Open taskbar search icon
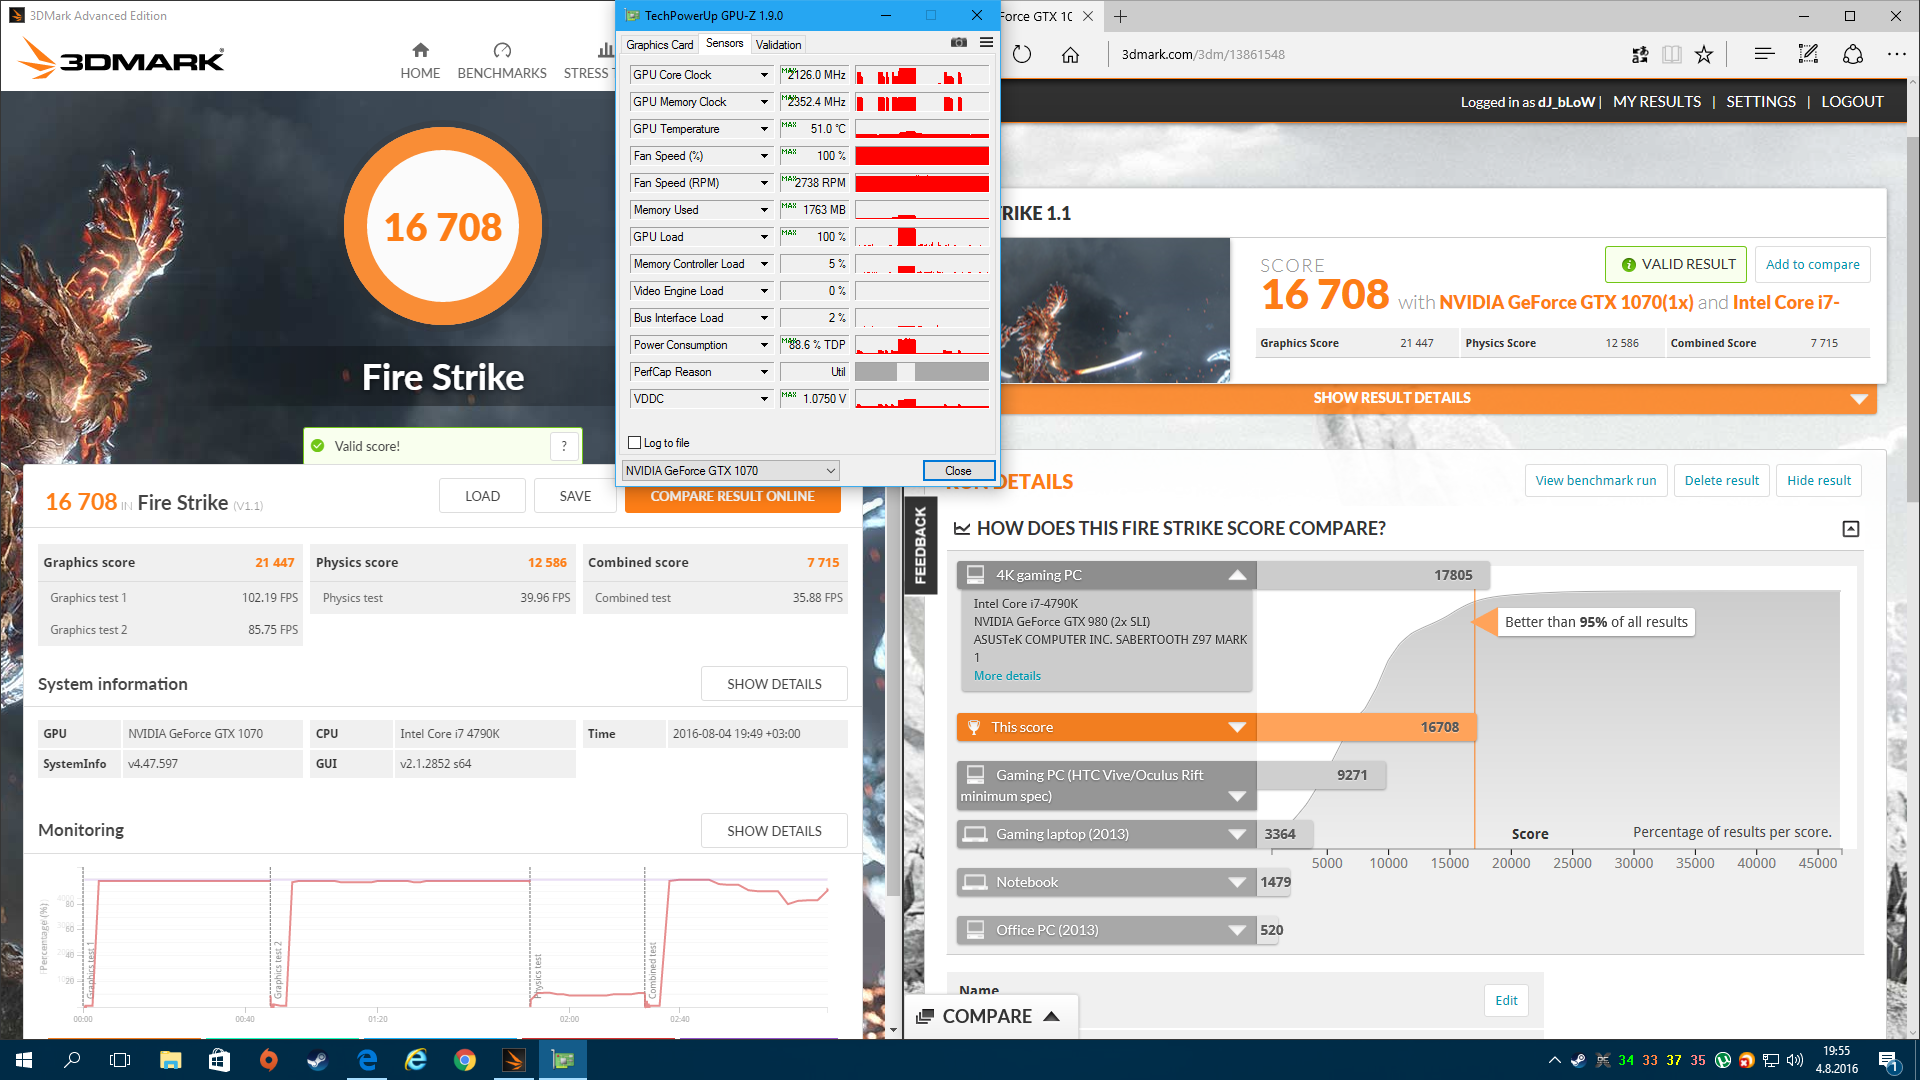The image size is (1920, 1080). 72,1060
